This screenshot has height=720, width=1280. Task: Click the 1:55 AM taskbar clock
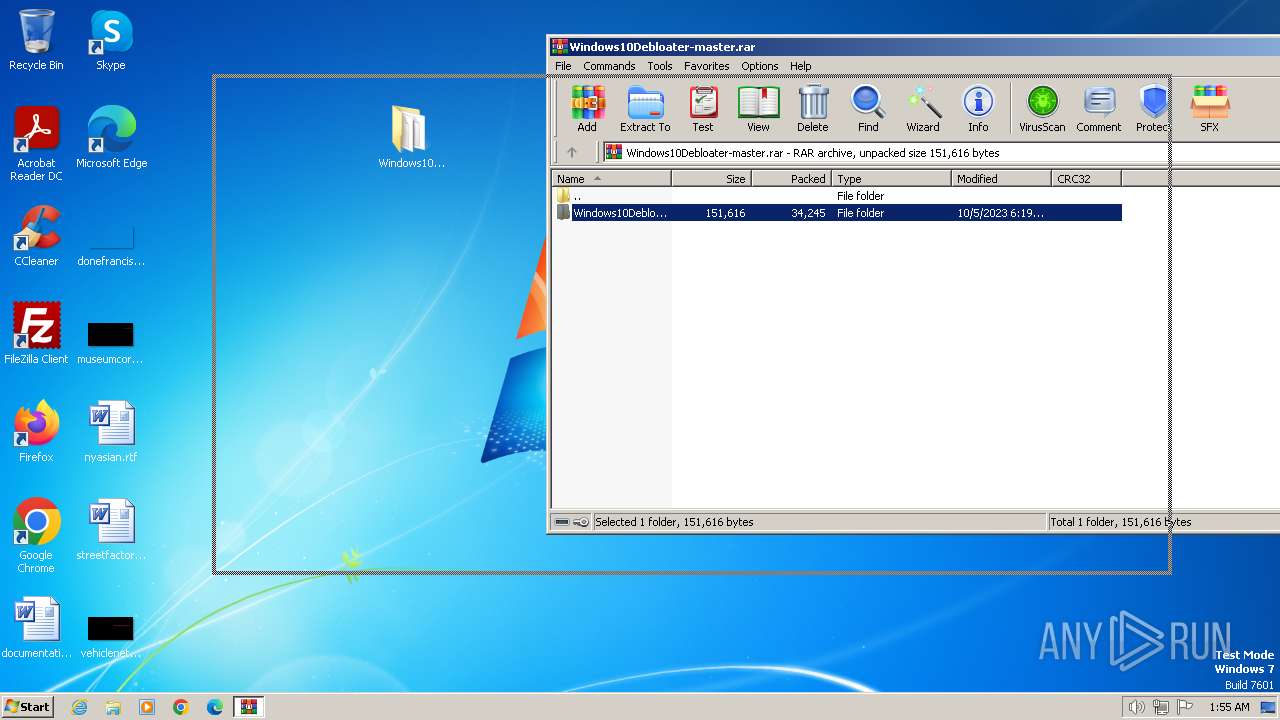tap(1229, 707)
